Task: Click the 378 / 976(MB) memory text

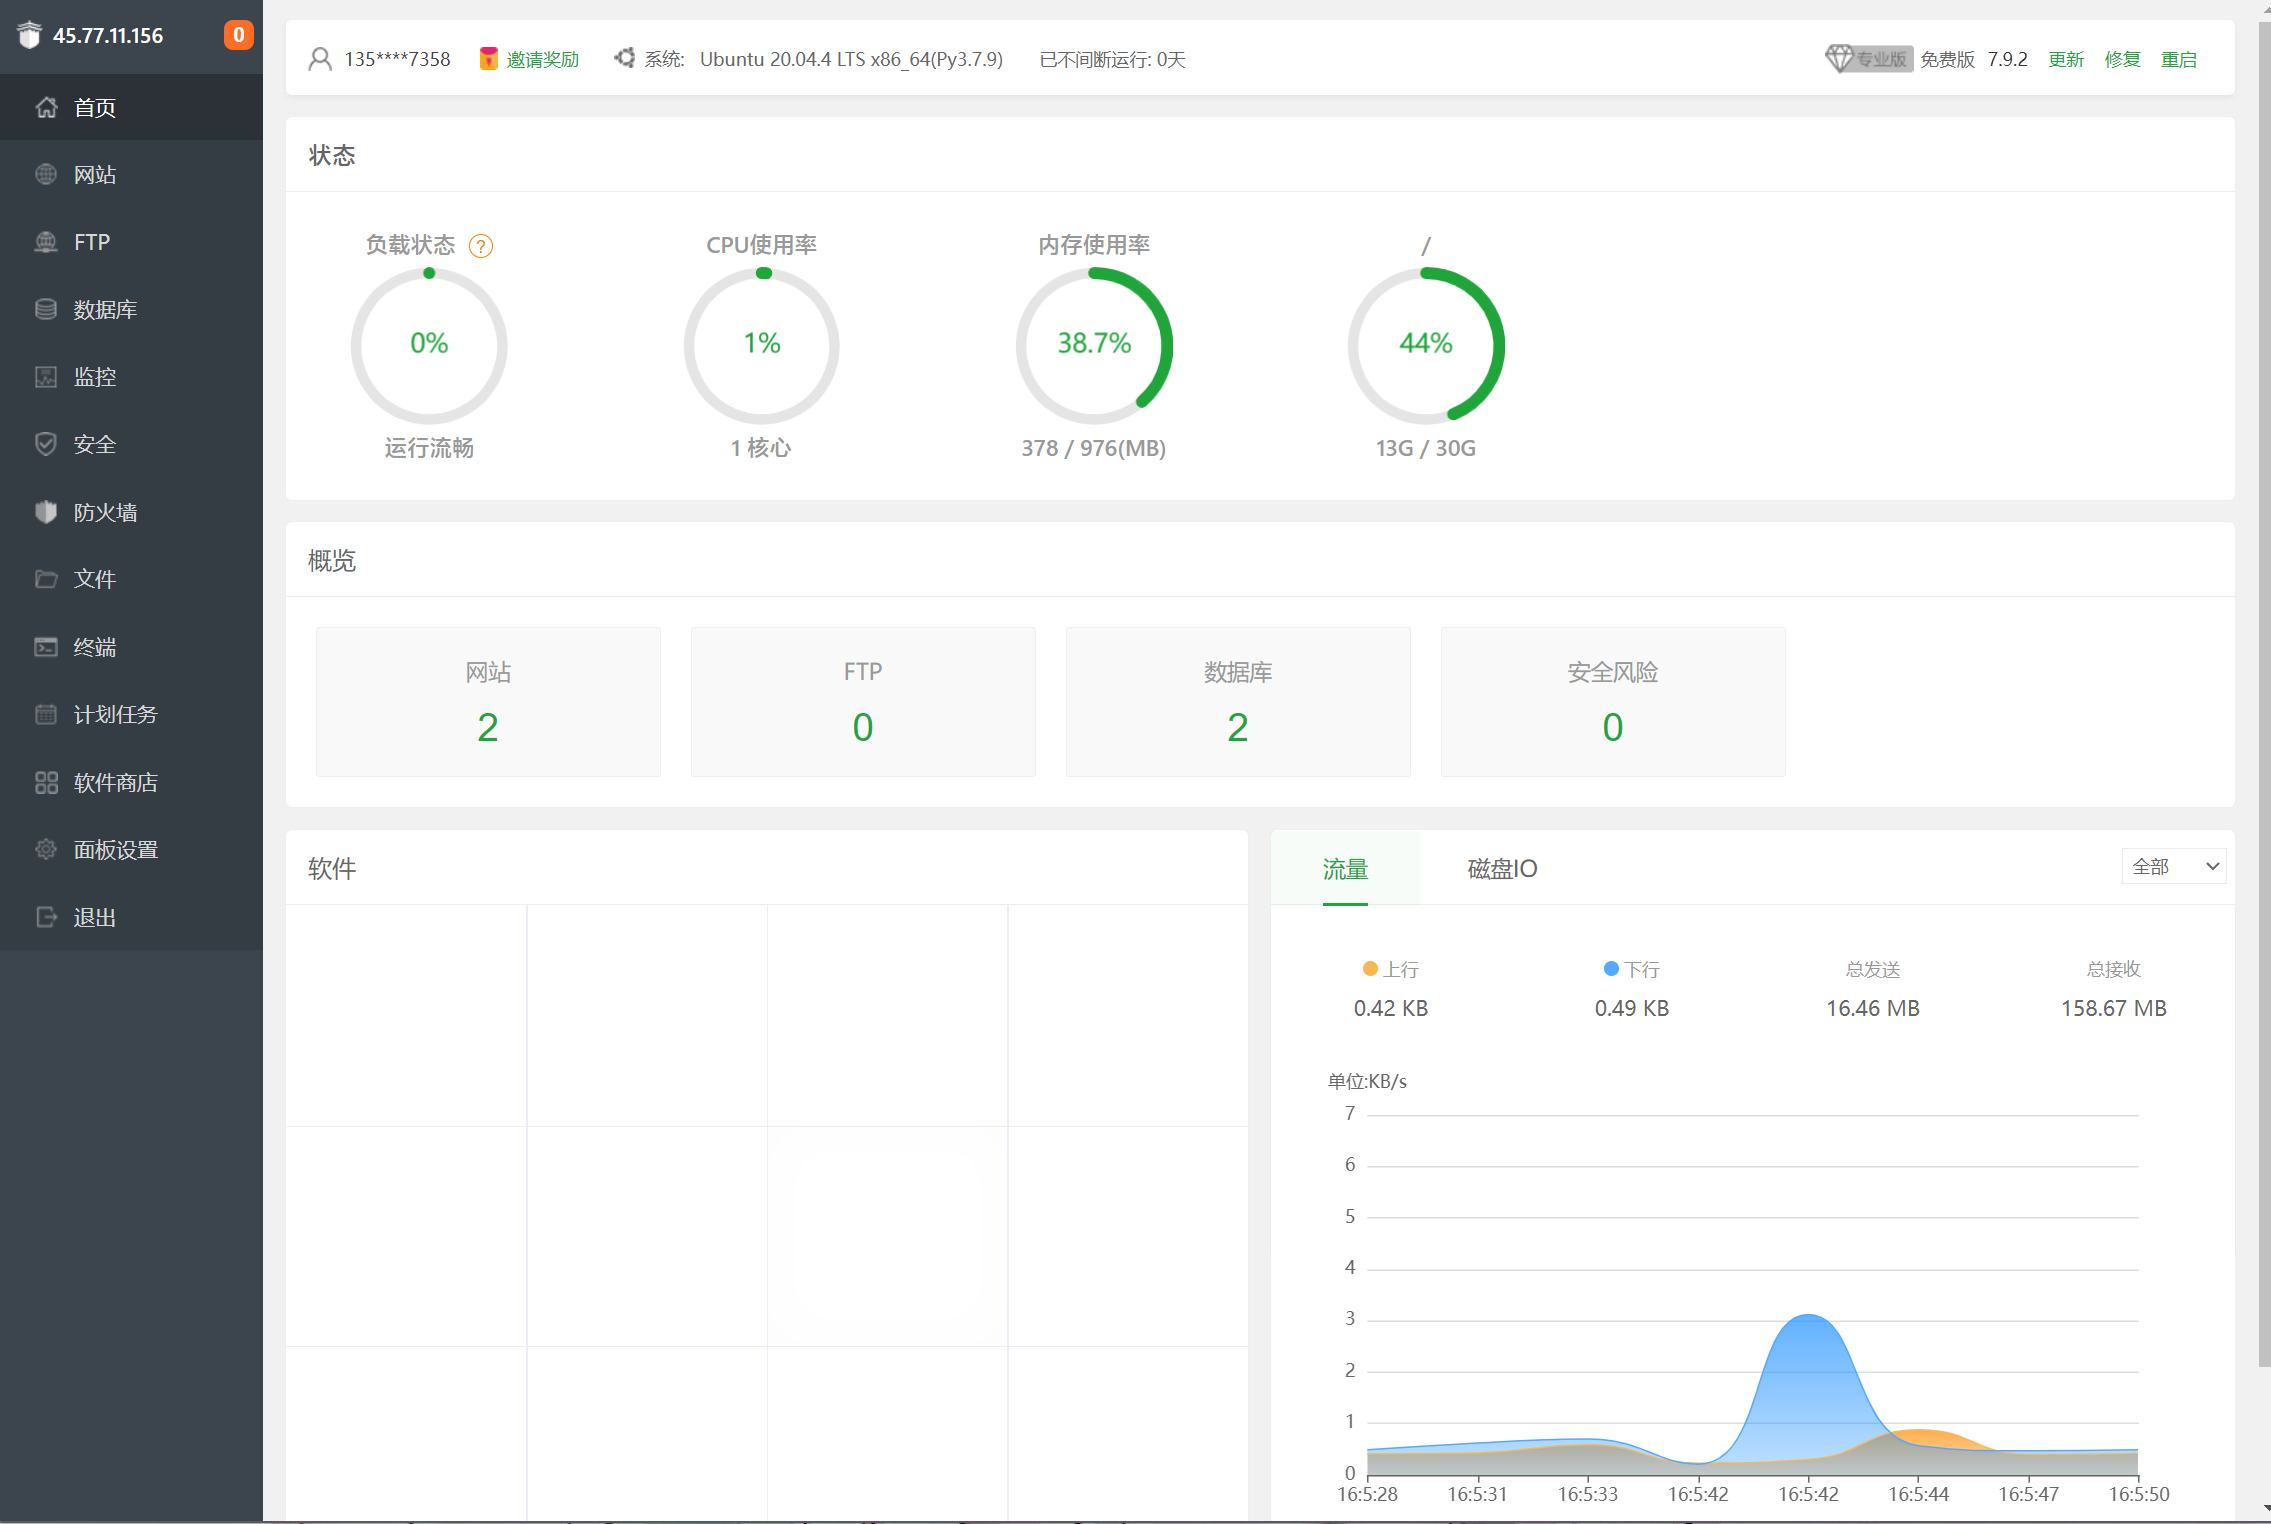Action: (1094, 448)
